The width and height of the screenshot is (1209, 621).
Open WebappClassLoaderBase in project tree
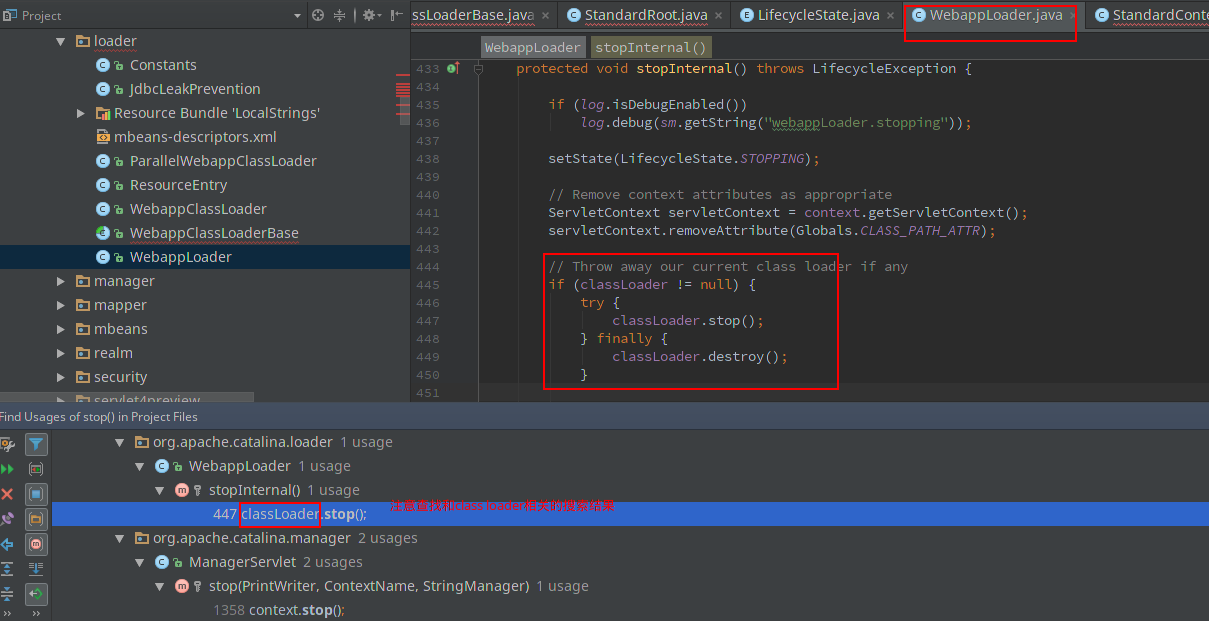pos(213,233)
